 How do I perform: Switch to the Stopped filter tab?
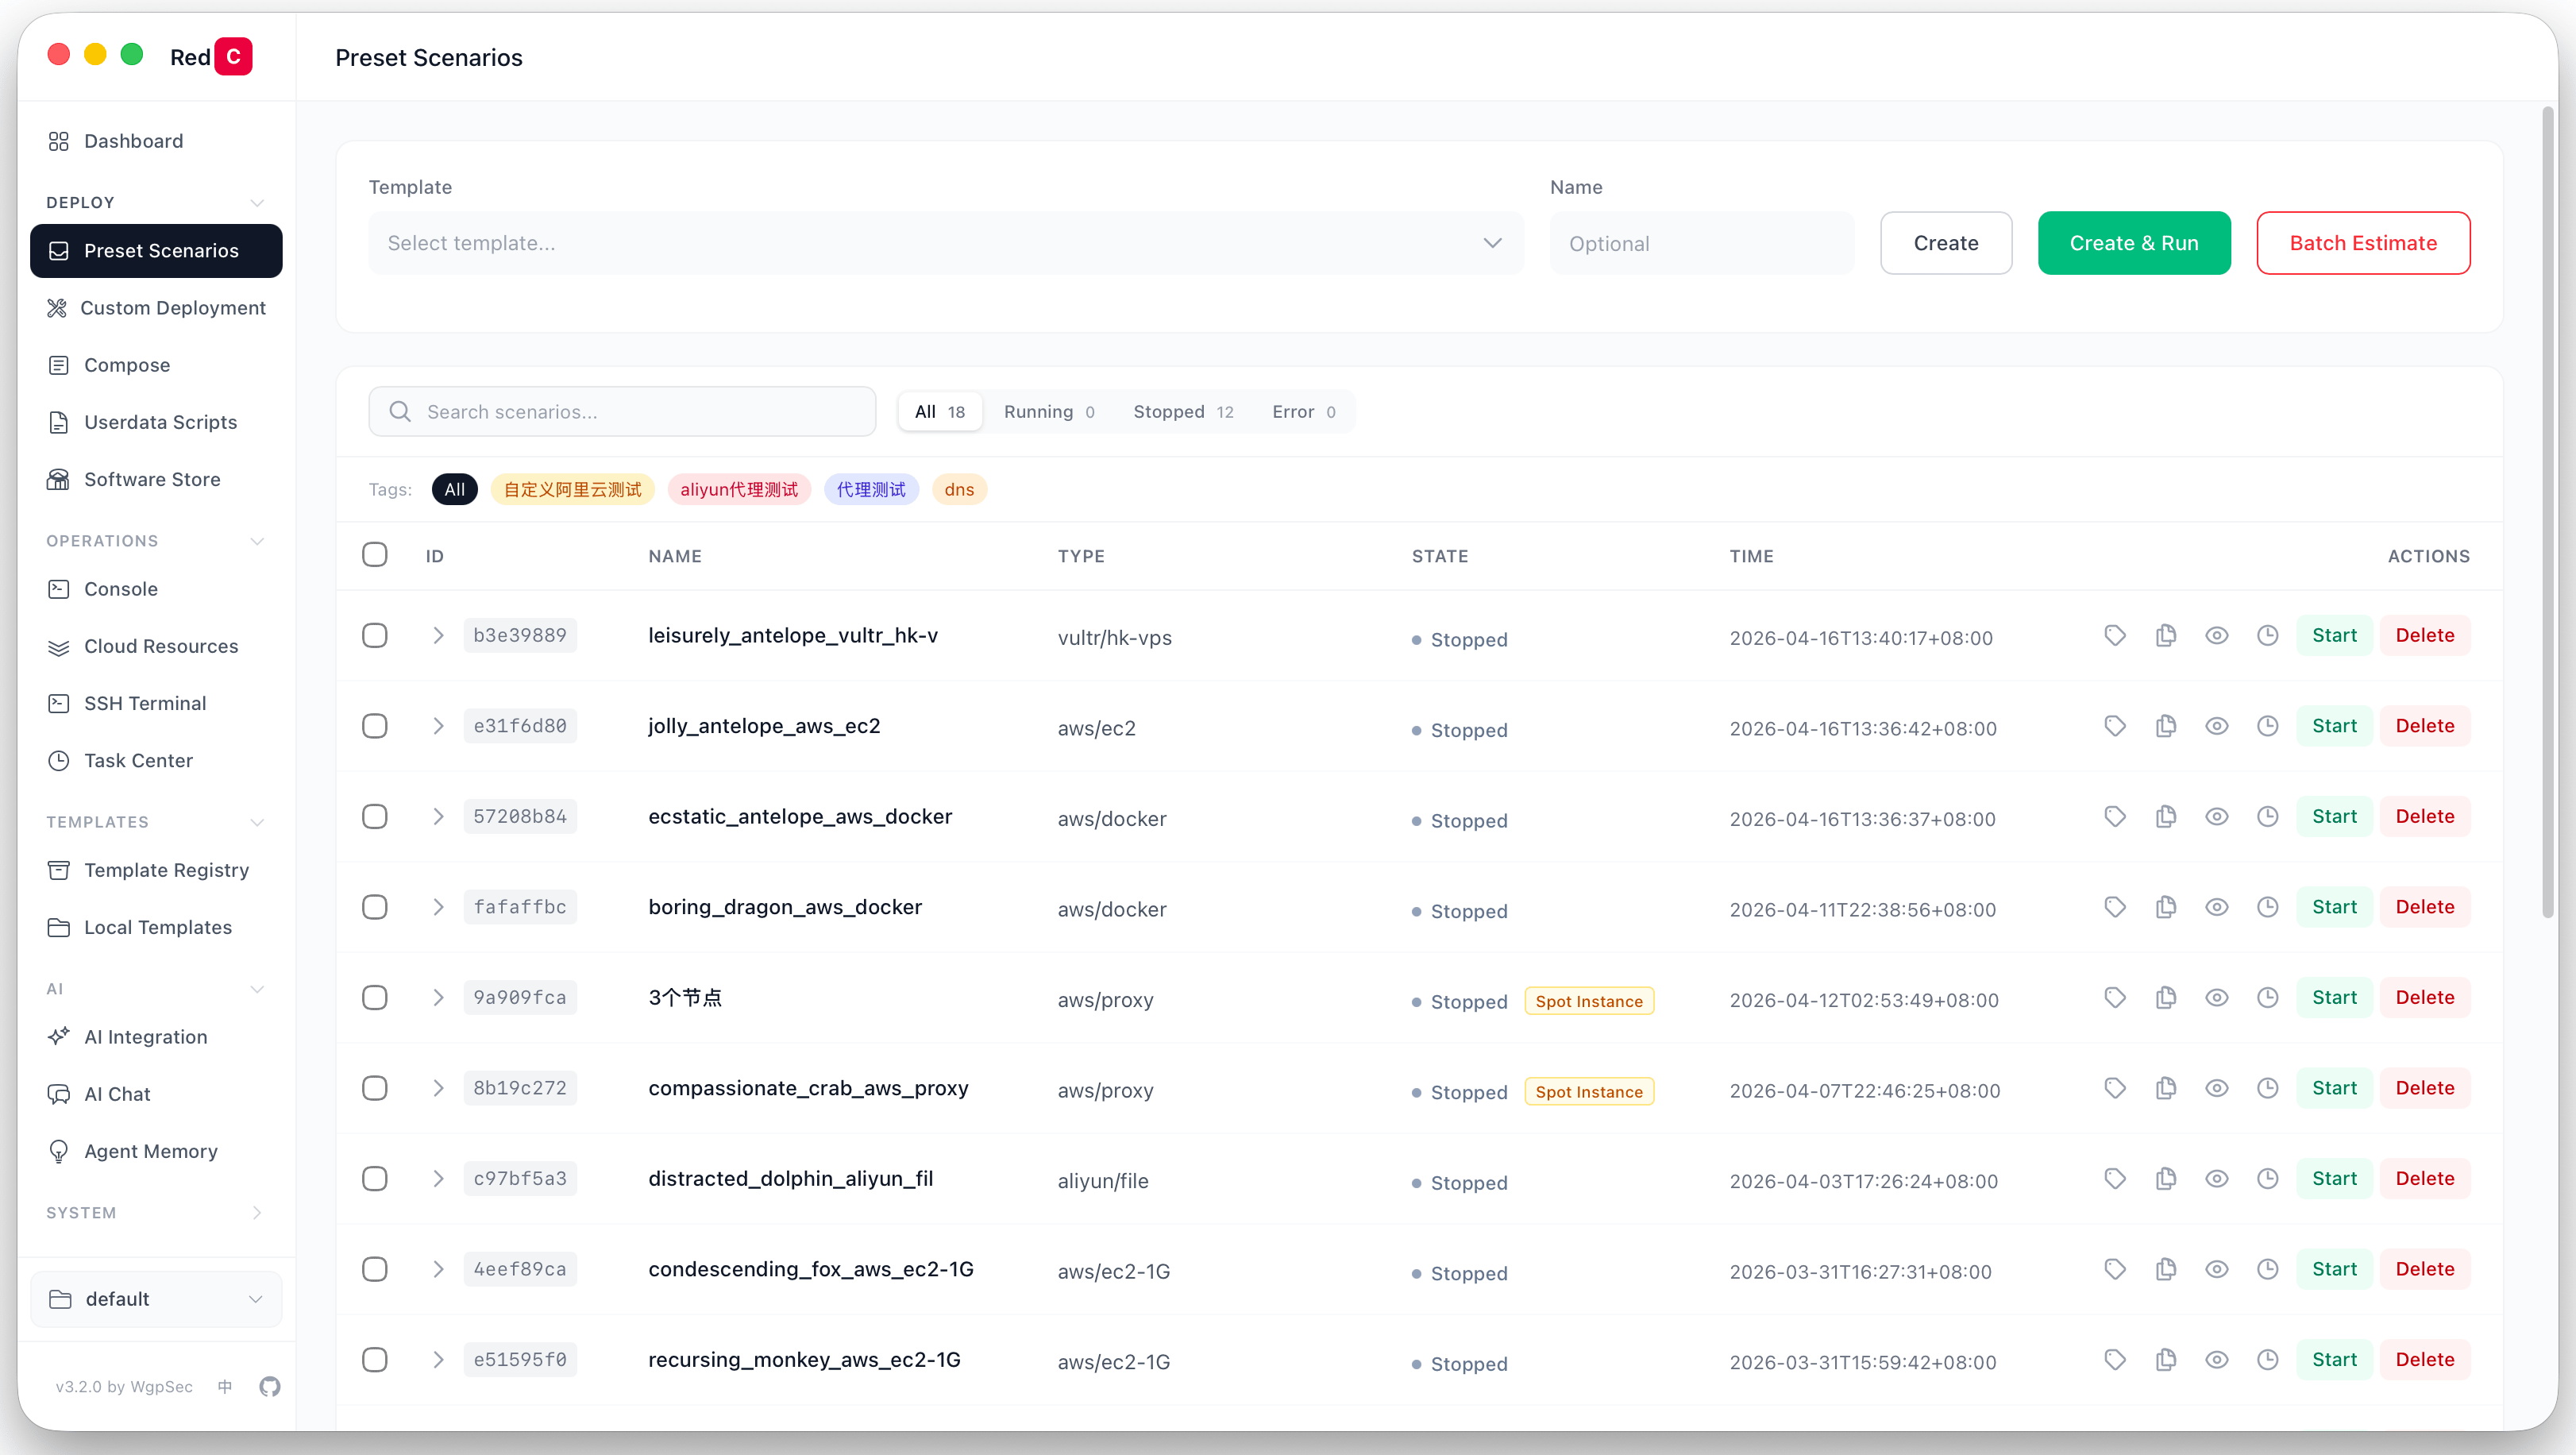coord(1184,411)
